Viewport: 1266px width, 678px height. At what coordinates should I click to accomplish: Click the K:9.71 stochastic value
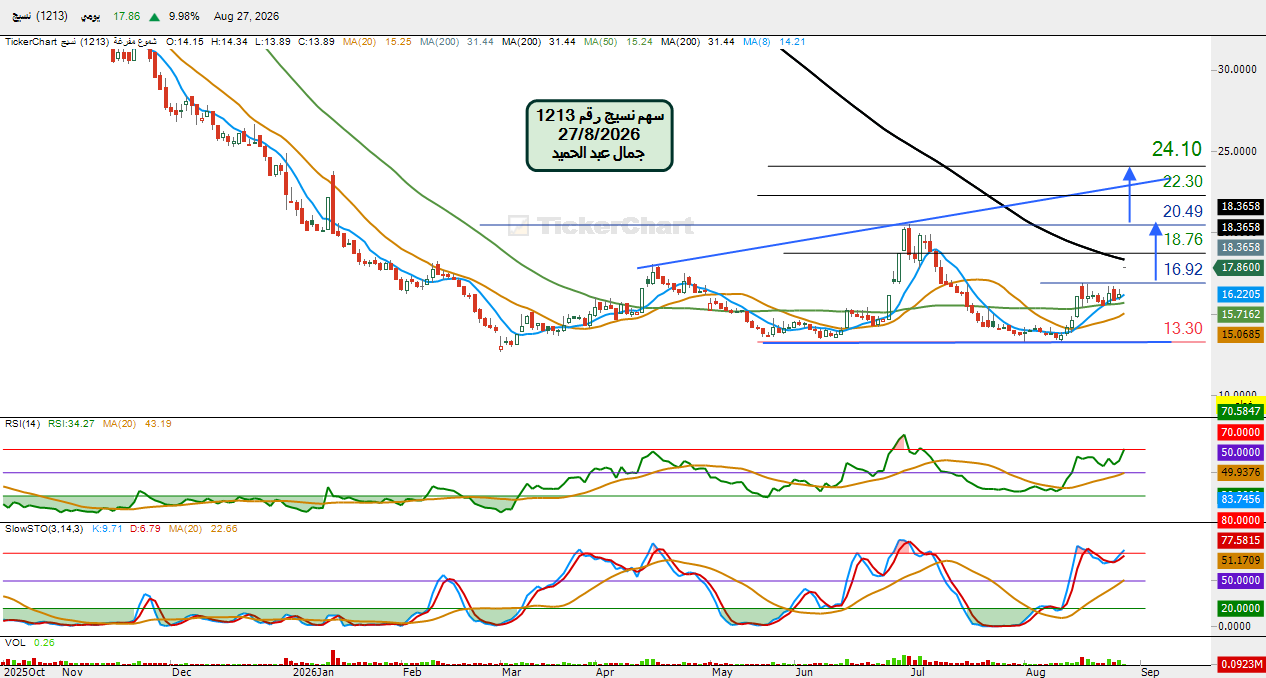coord(105,527)
